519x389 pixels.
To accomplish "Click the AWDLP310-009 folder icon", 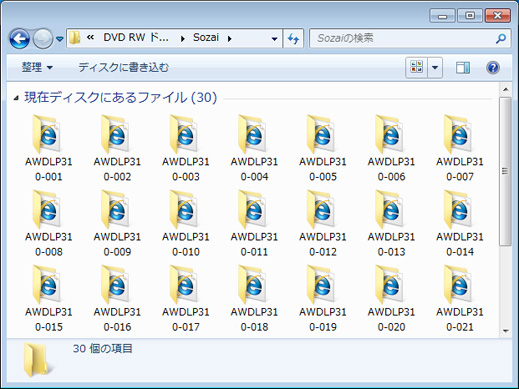I will click(x=115, y=210).
